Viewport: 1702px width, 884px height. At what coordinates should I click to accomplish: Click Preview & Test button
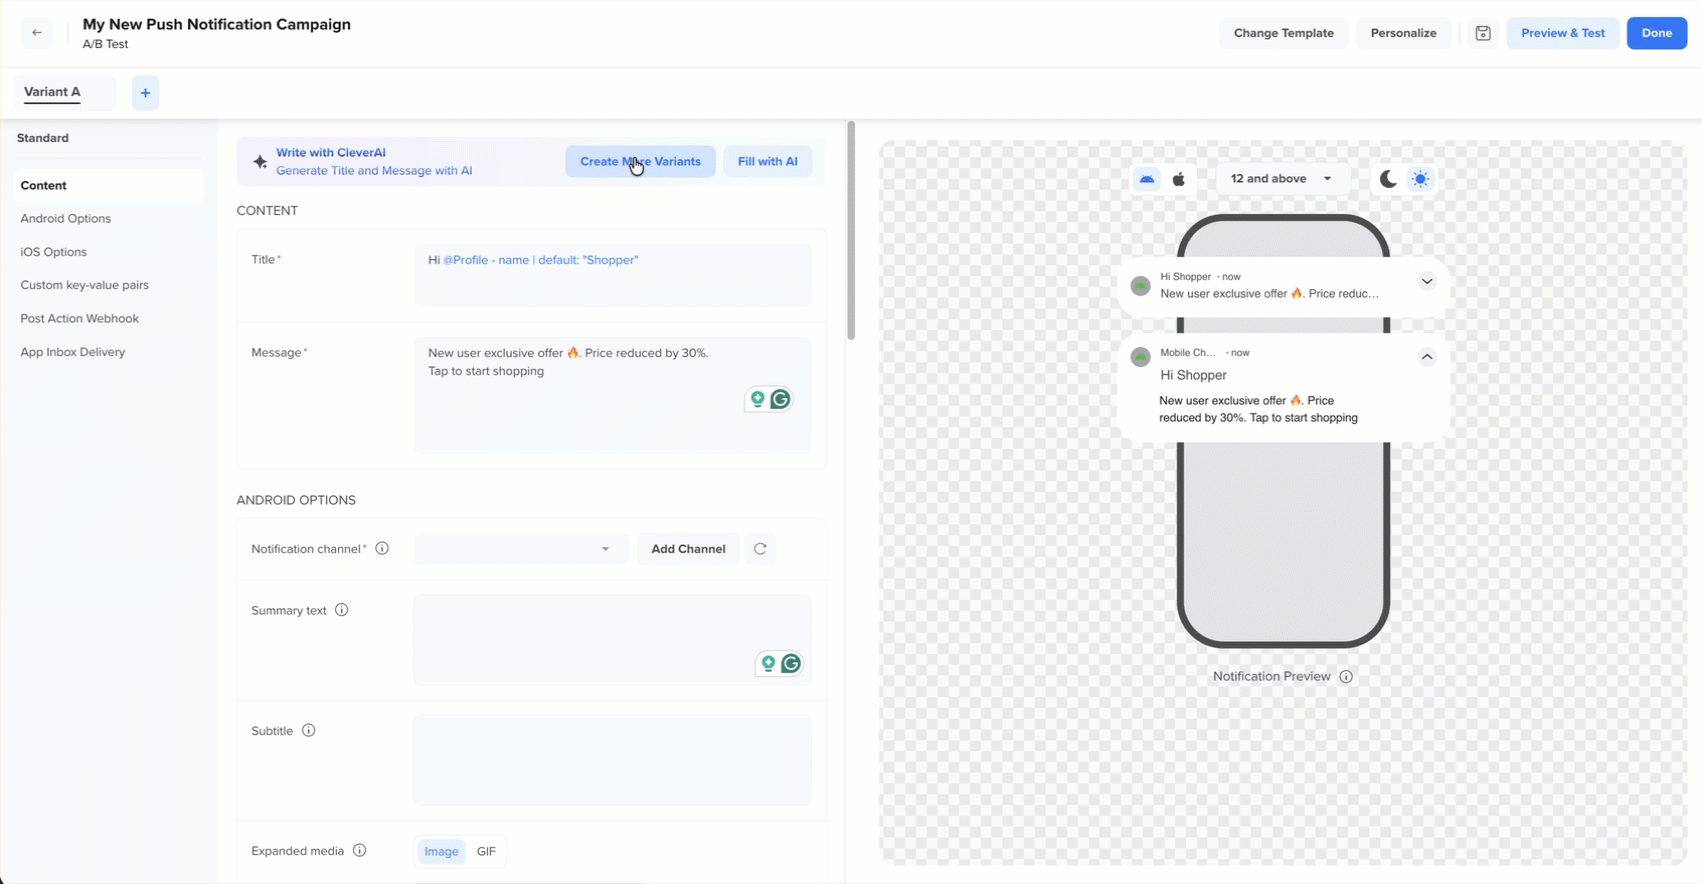tap(1562, 33)
